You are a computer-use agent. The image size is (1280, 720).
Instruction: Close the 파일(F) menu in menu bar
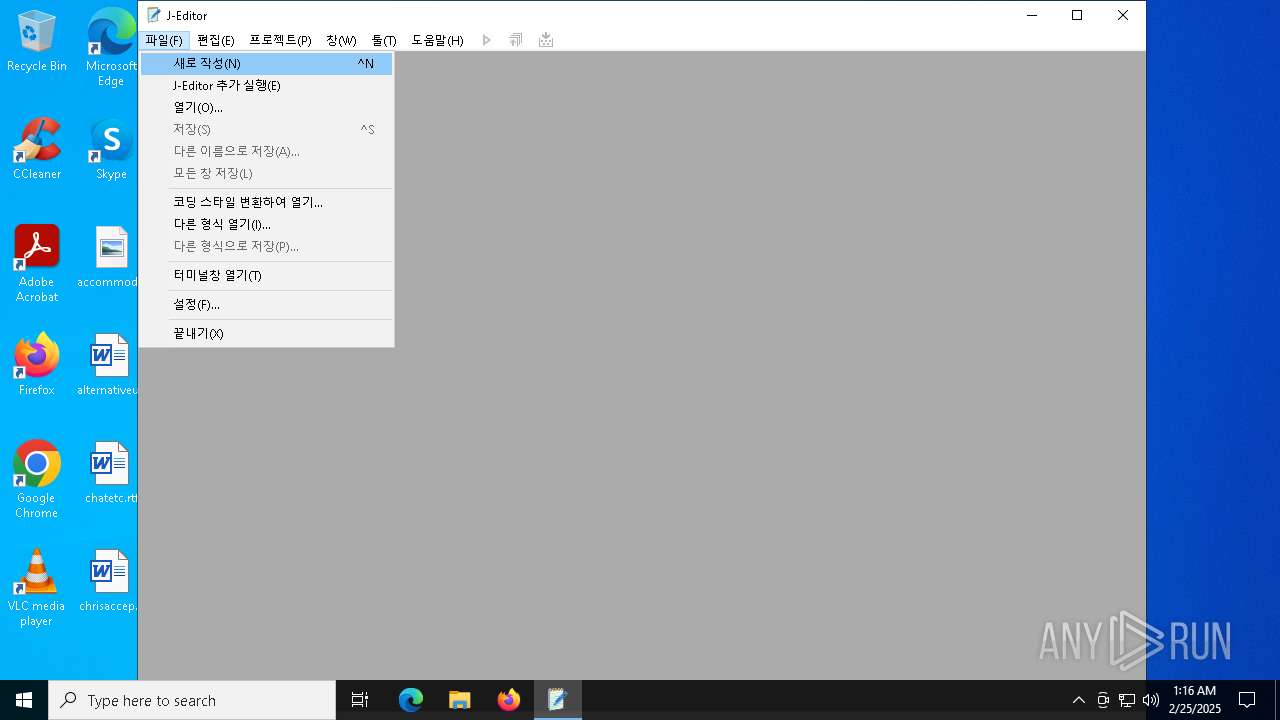164,40
